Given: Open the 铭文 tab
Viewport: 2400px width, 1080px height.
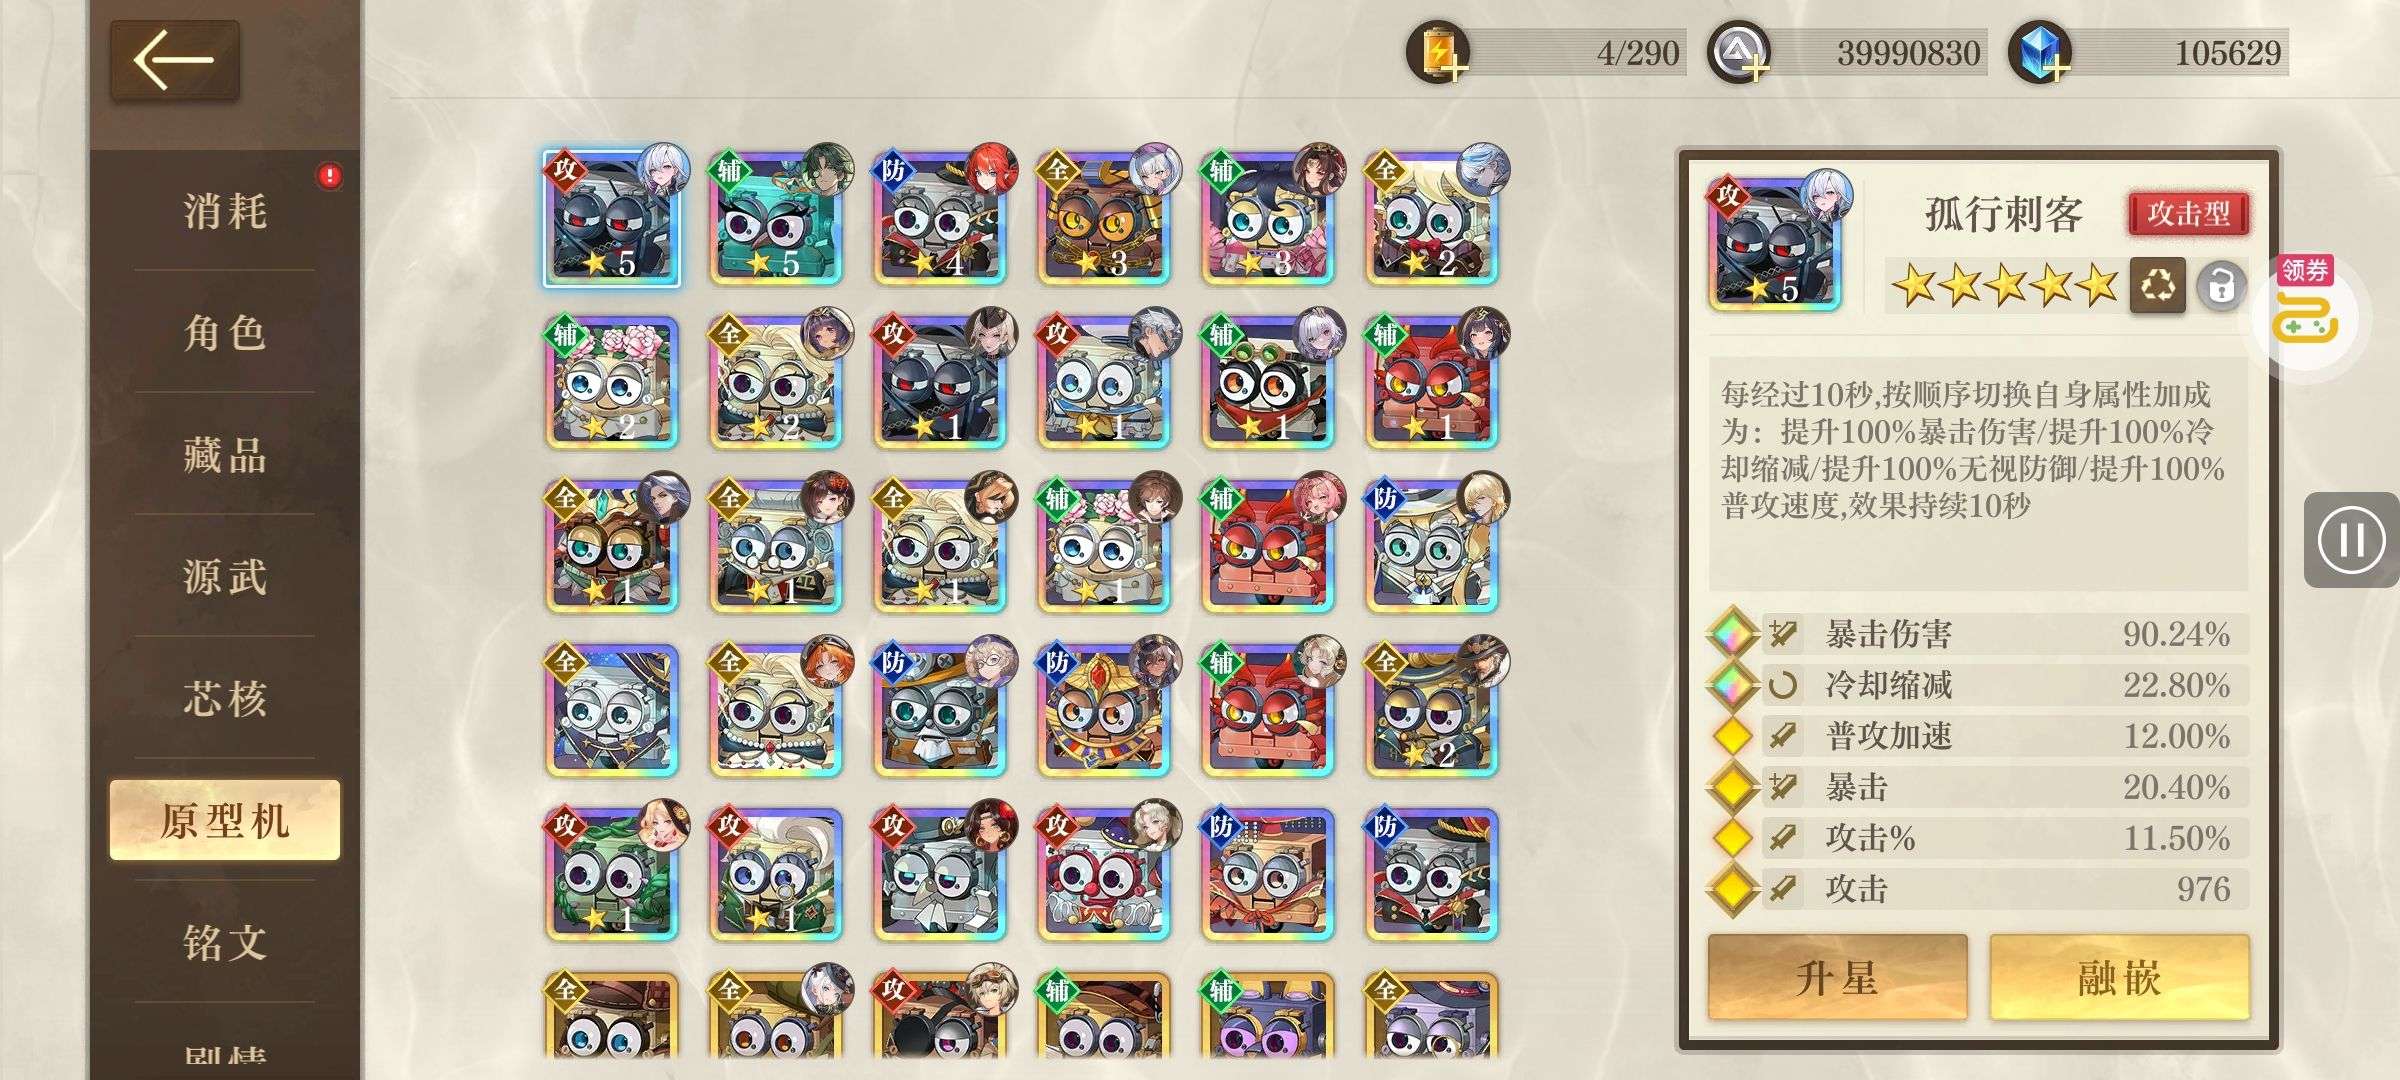Looking at the screenshot, I should [x=225, y=942].
